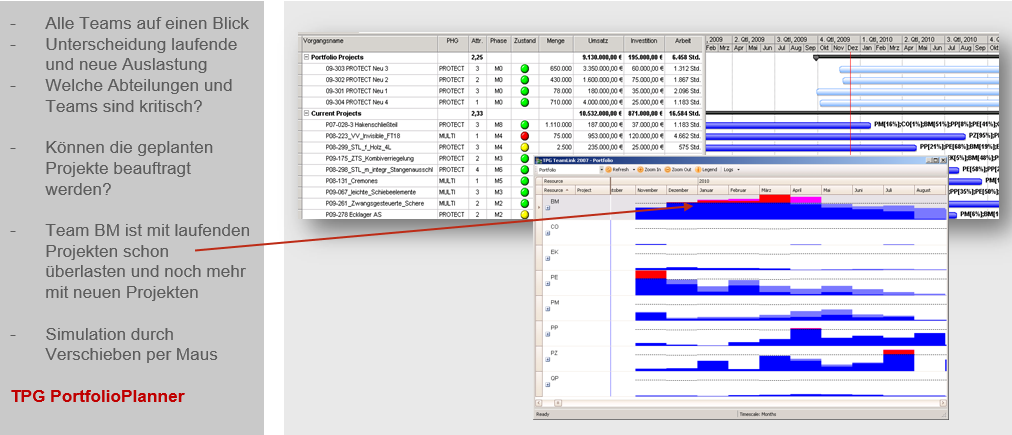Click green status light of 09-303 PROTECT Neu 3
This screenshot has height=435, width=1012.
coord(525,68)
